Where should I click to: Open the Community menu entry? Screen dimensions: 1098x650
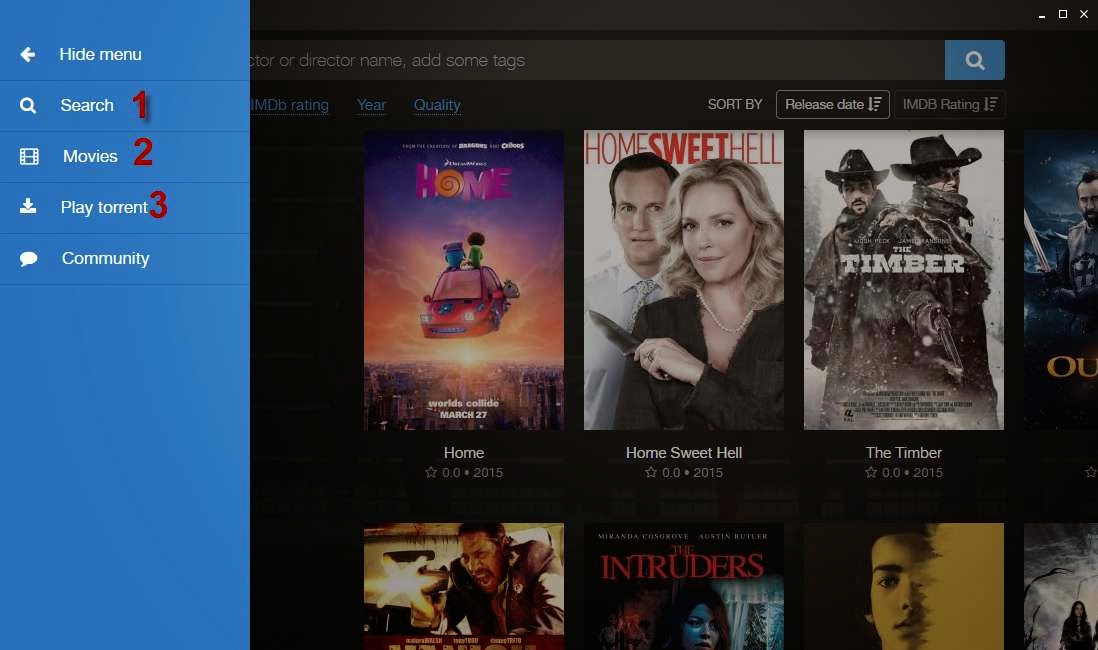(125, 259)
